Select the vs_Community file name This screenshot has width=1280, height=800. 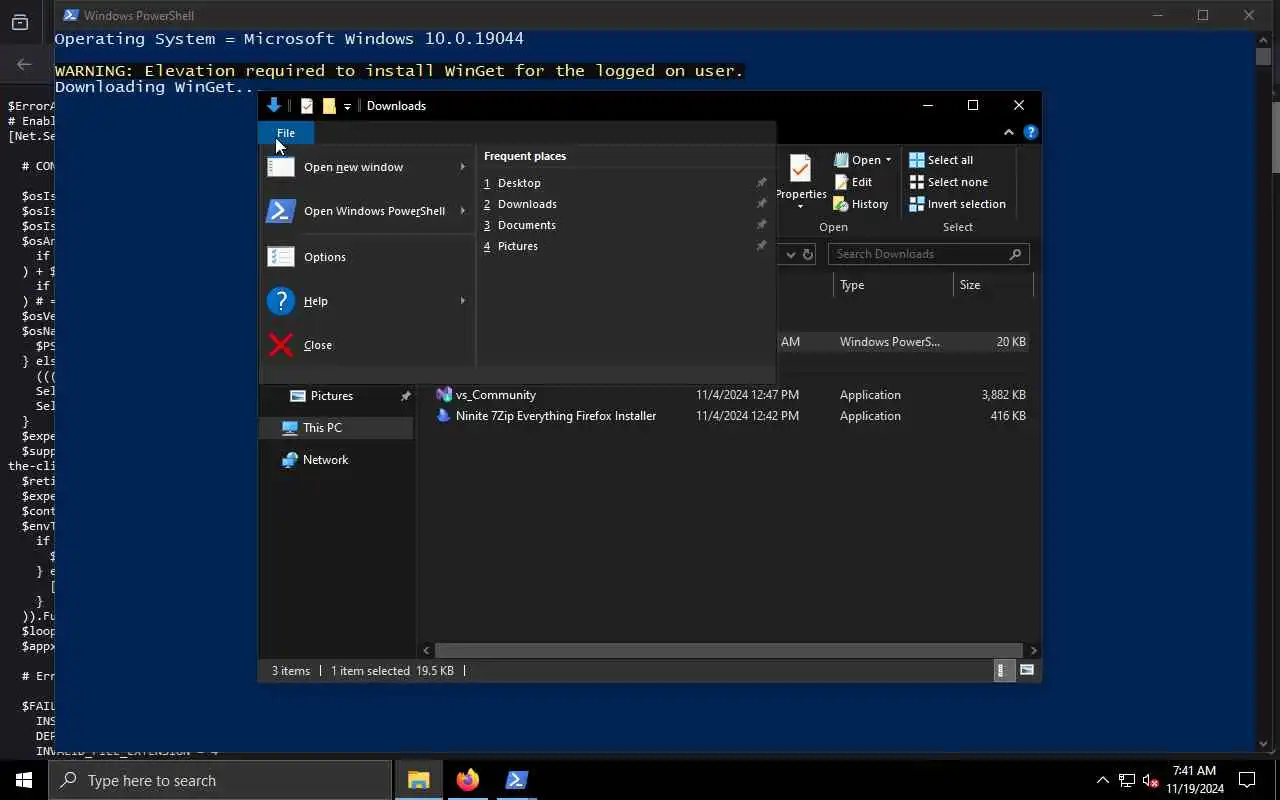[496, 395]
